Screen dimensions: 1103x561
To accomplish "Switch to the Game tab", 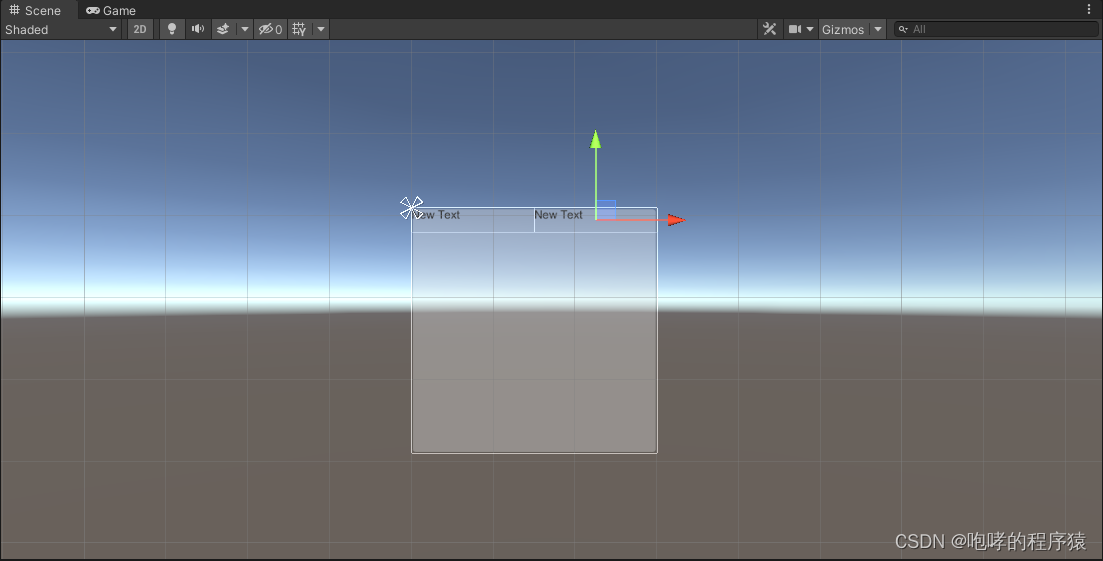I will [x=110, y=10].
